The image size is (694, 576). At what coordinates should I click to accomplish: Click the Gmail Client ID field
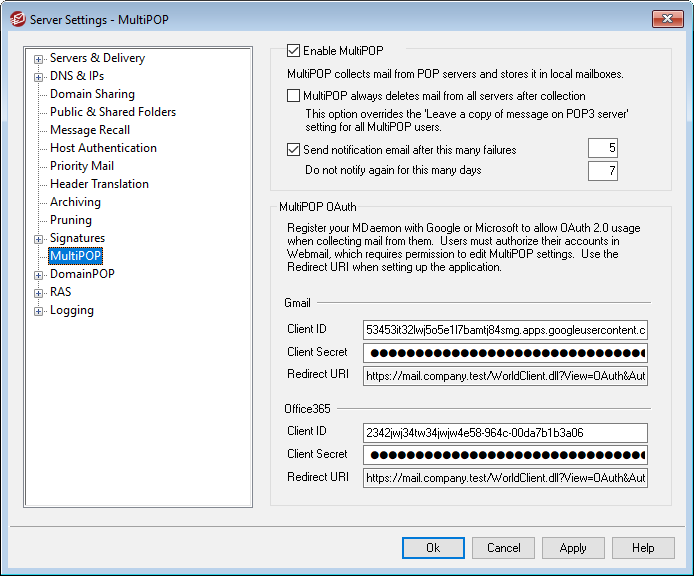505,329
